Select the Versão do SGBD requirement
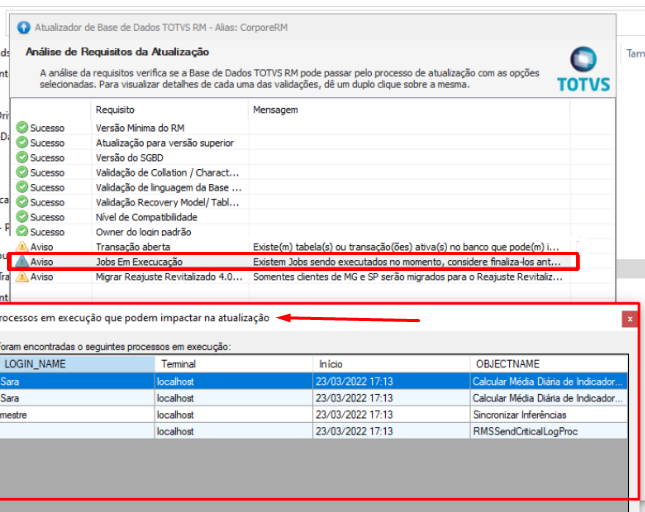This screenshot has height=512, width=645. [130, 158]
